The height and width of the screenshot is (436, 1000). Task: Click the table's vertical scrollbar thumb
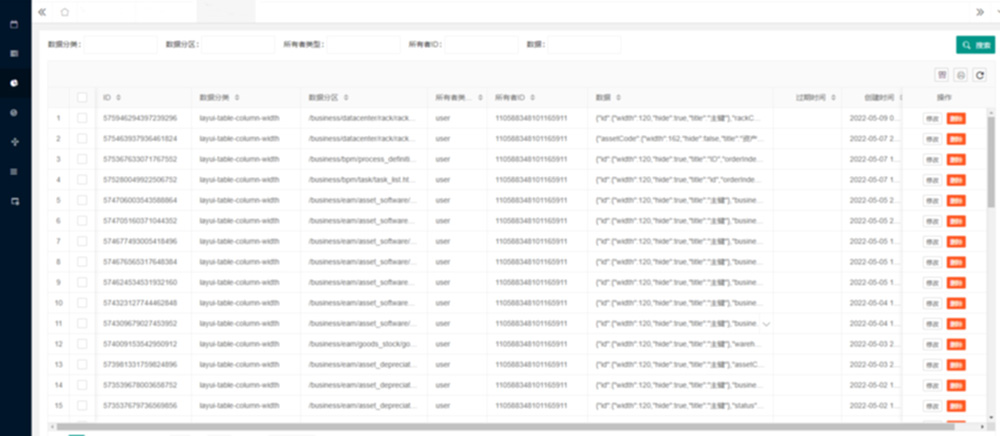(x=990, y=163)
